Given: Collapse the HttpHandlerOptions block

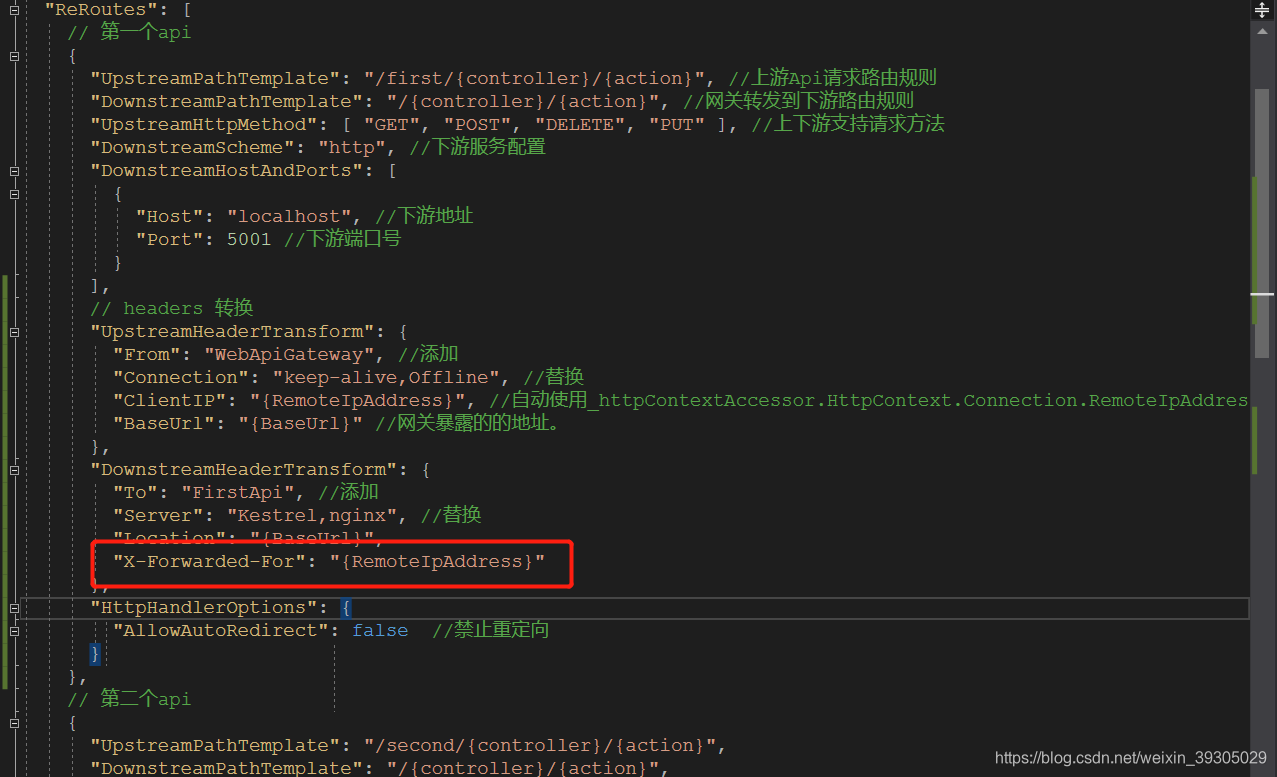Looking at the screenshot, I should click(14, 608).
